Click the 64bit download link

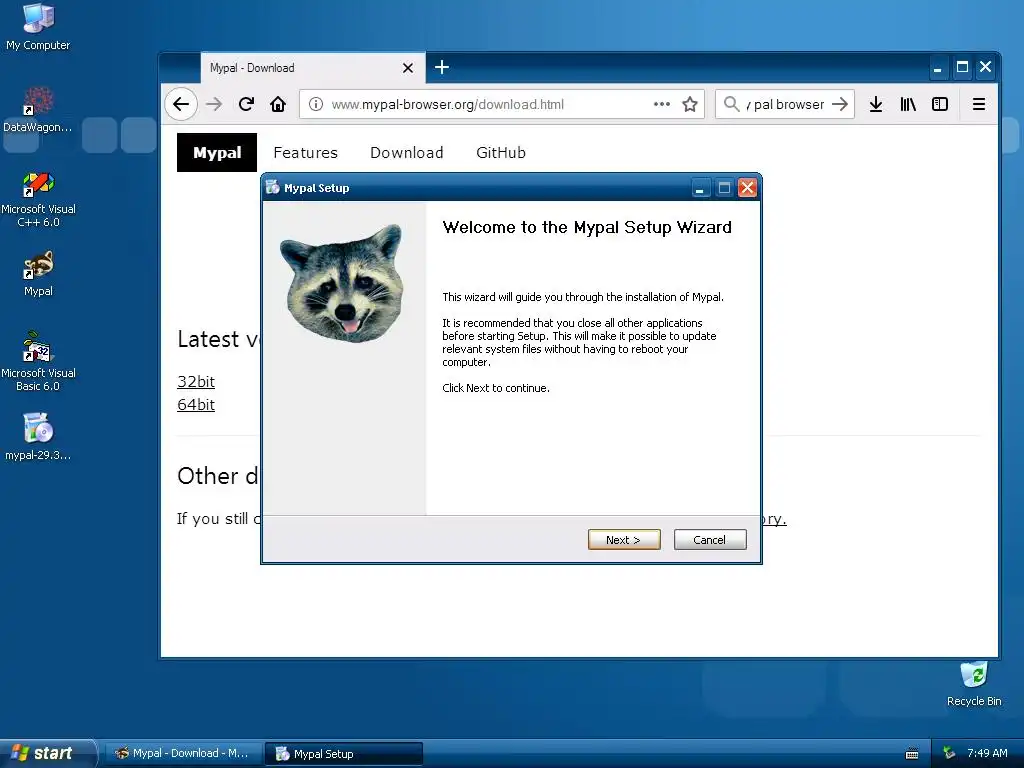(x=196, y=404)
